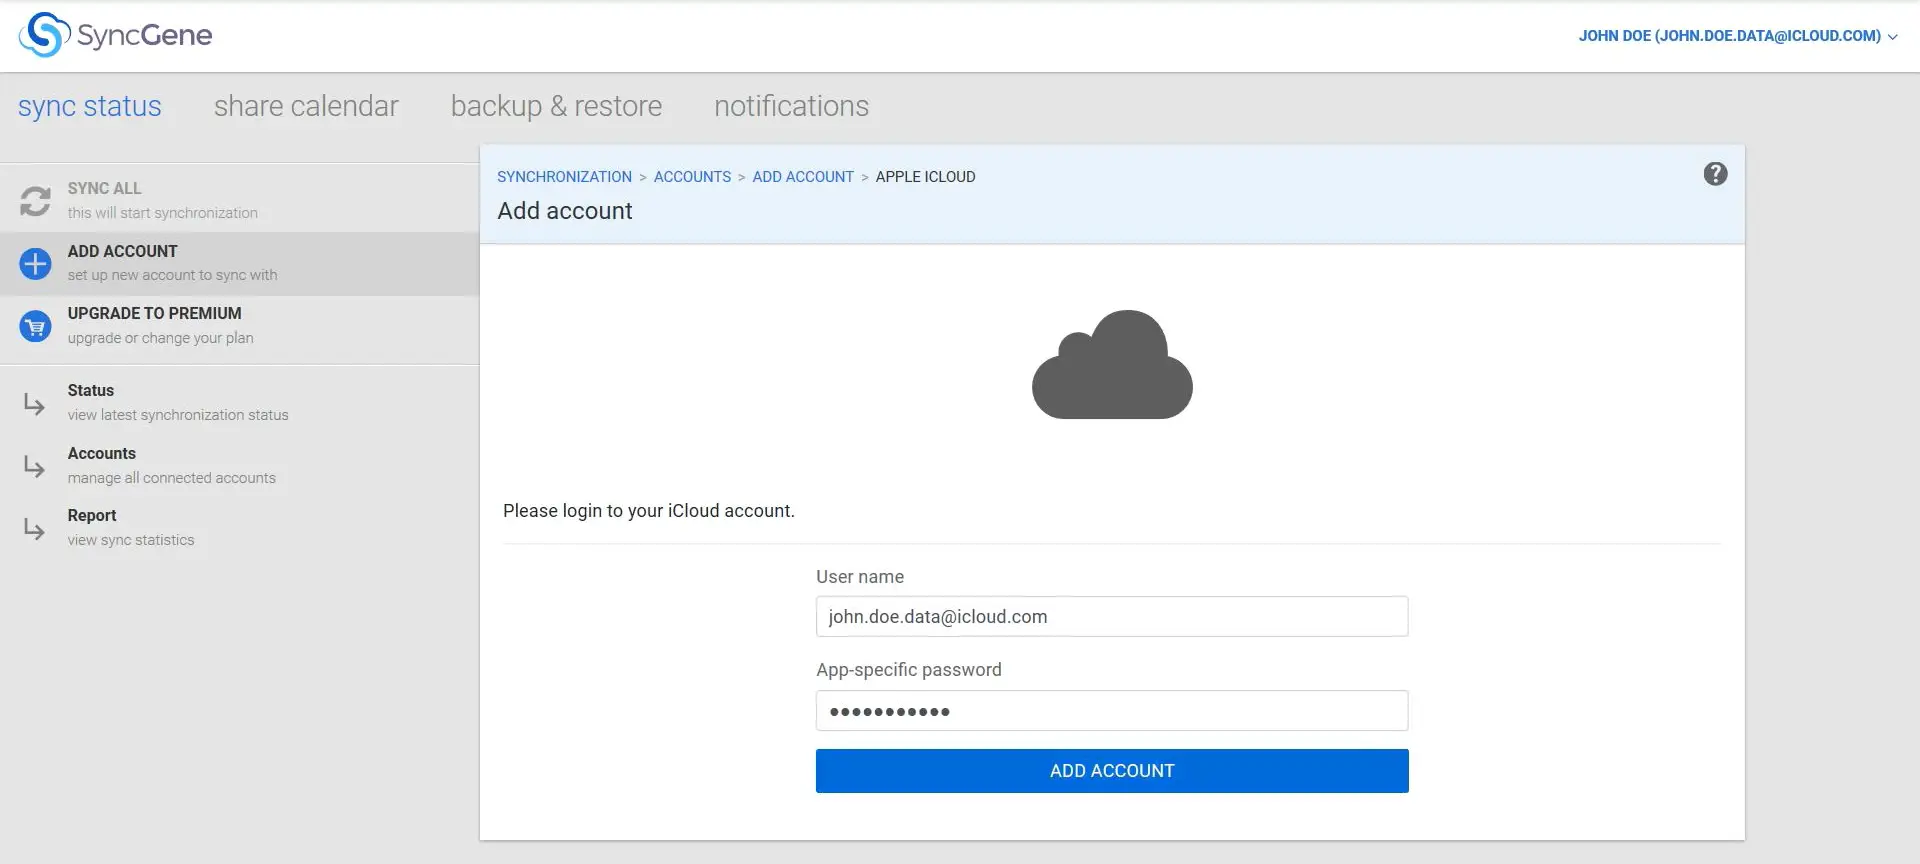Click the ACCOUNTS breadcrumb link

692,177
